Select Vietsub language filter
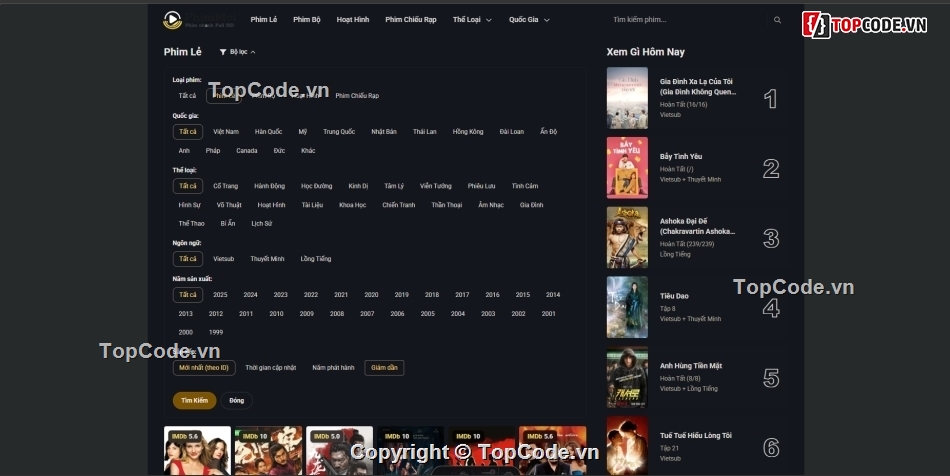The width and height of the screenshot is (950, 476). (x=224, y=259)
